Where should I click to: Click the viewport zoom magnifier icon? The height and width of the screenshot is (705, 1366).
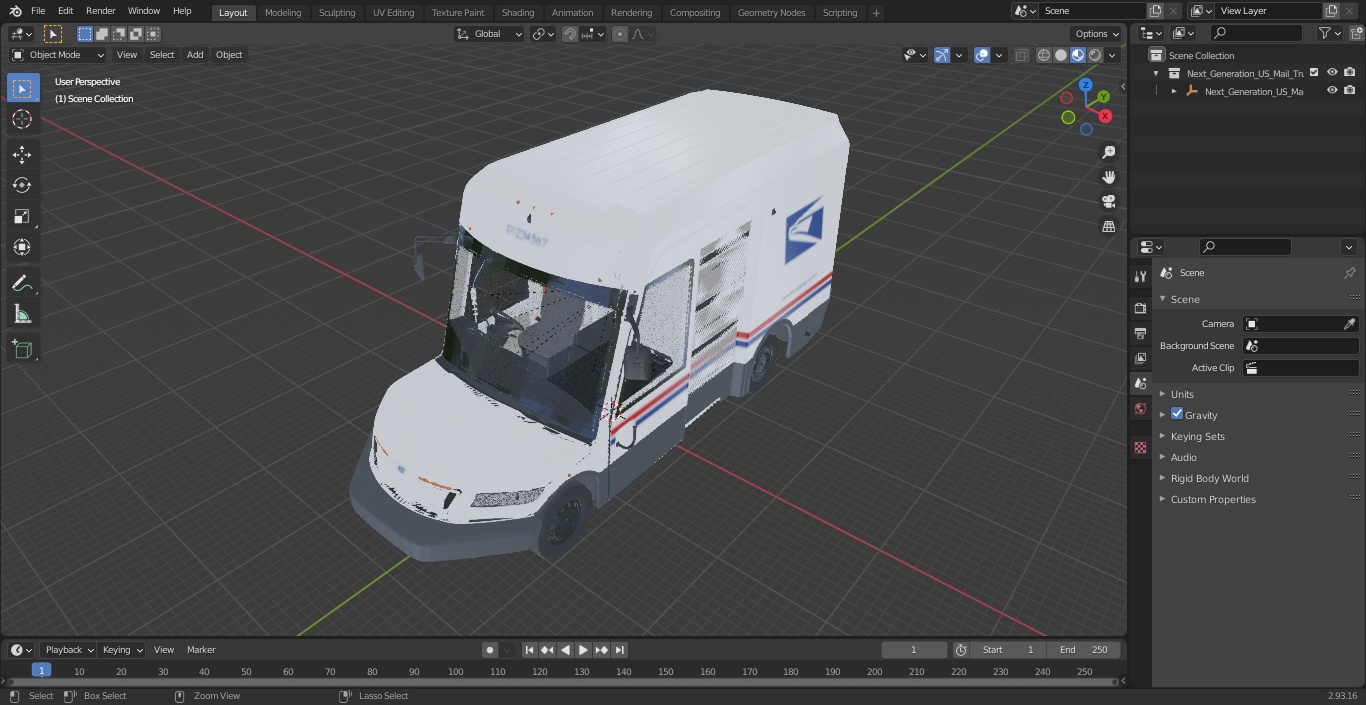click(1108, 152)
